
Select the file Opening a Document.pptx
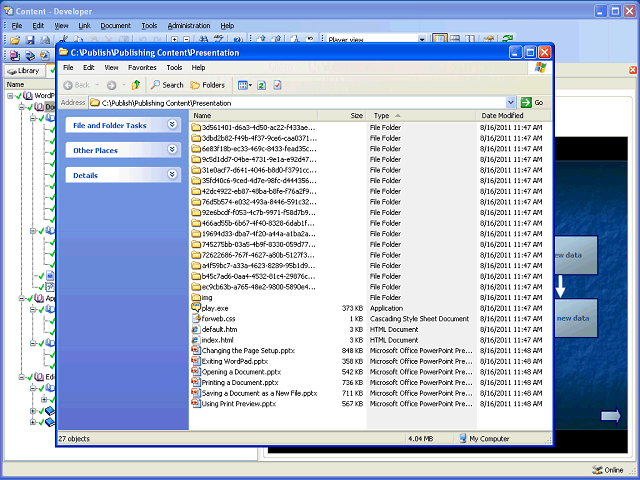coord(241,371)
